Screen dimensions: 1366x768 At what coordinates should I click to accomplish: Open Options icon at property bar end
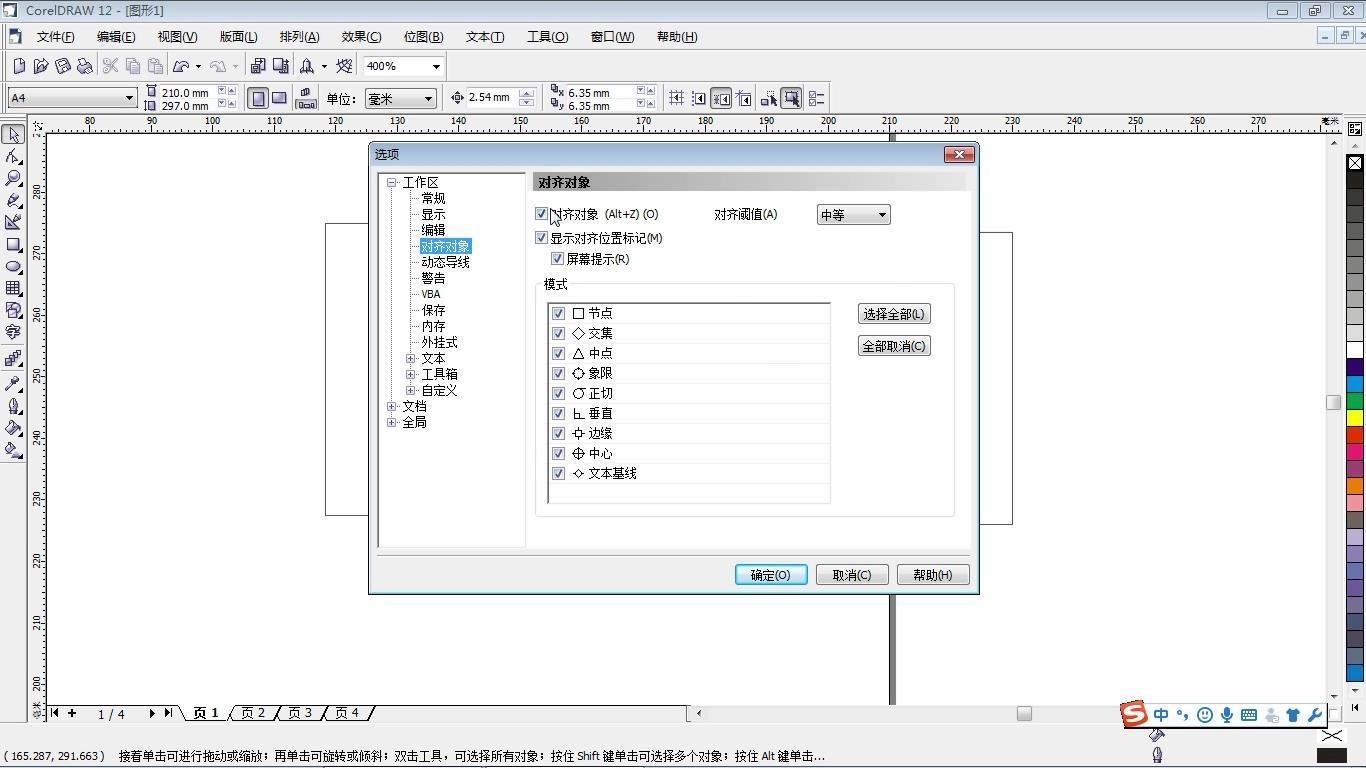click(x=816, y=98)
